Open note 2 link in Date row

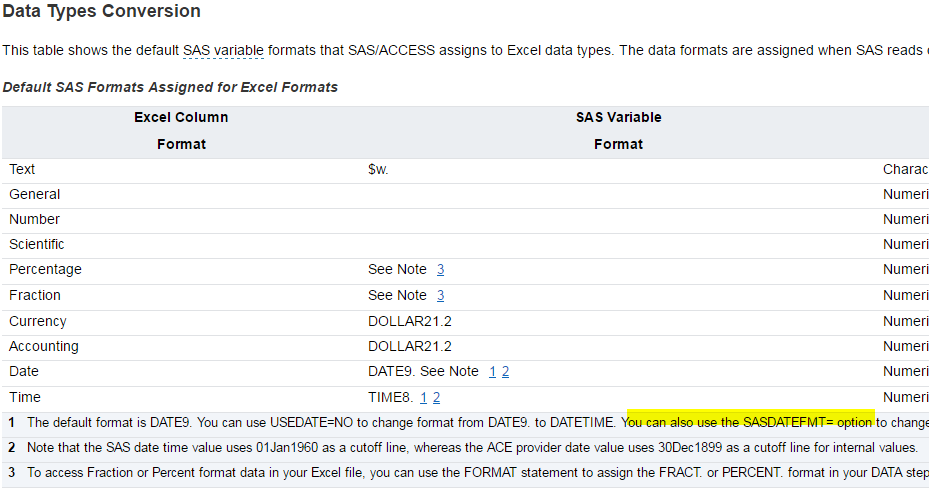coord(506,372)
